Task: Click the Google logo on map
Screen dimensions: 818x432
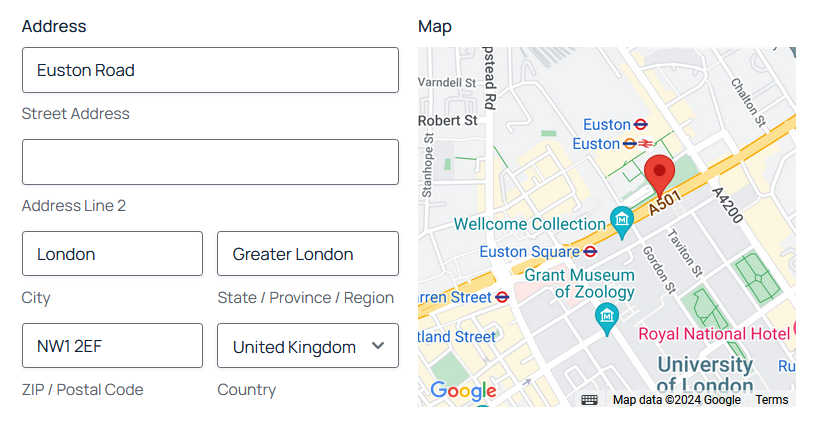Action: (x=463, y=391)
